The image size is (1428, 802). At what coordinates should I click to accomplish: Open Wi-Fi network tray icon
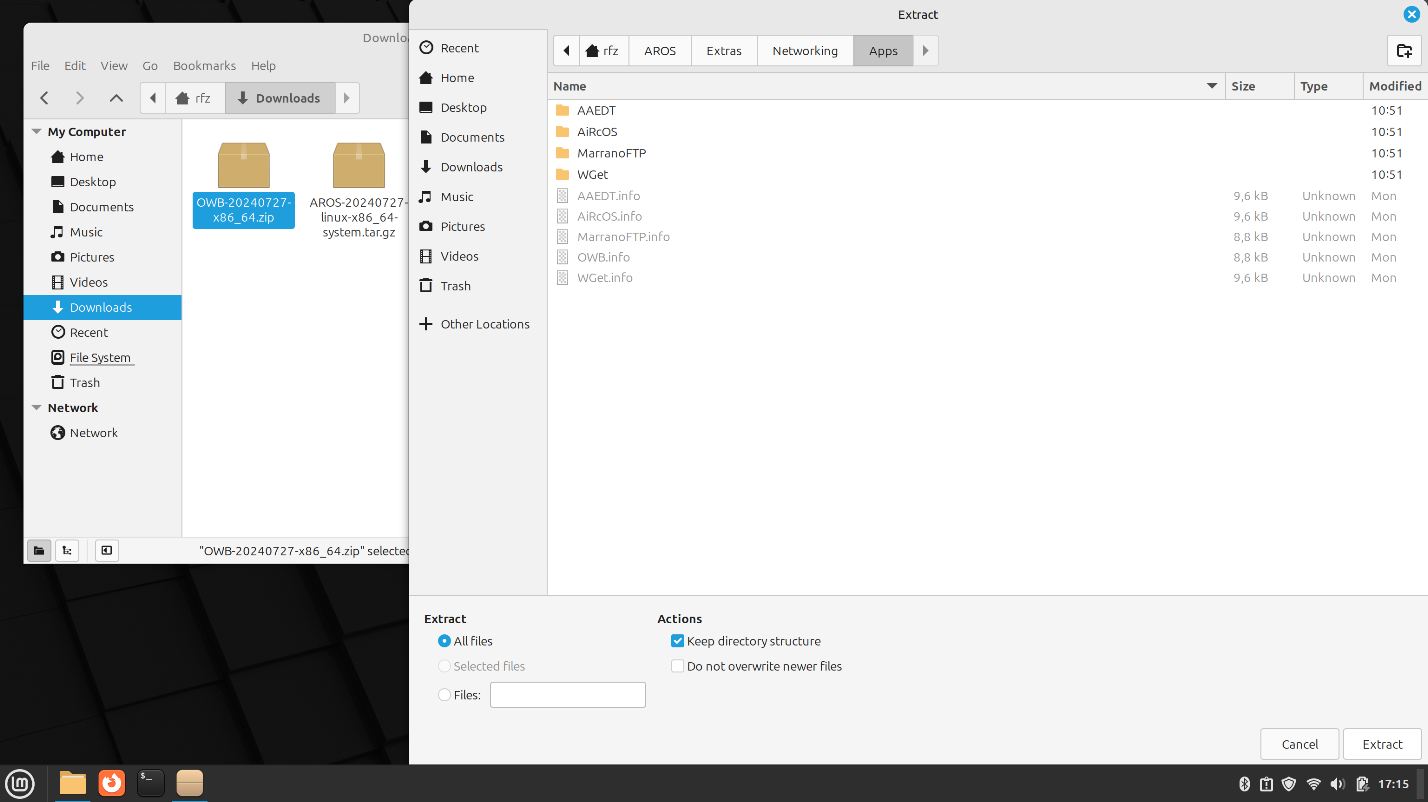click(1314, 784)
